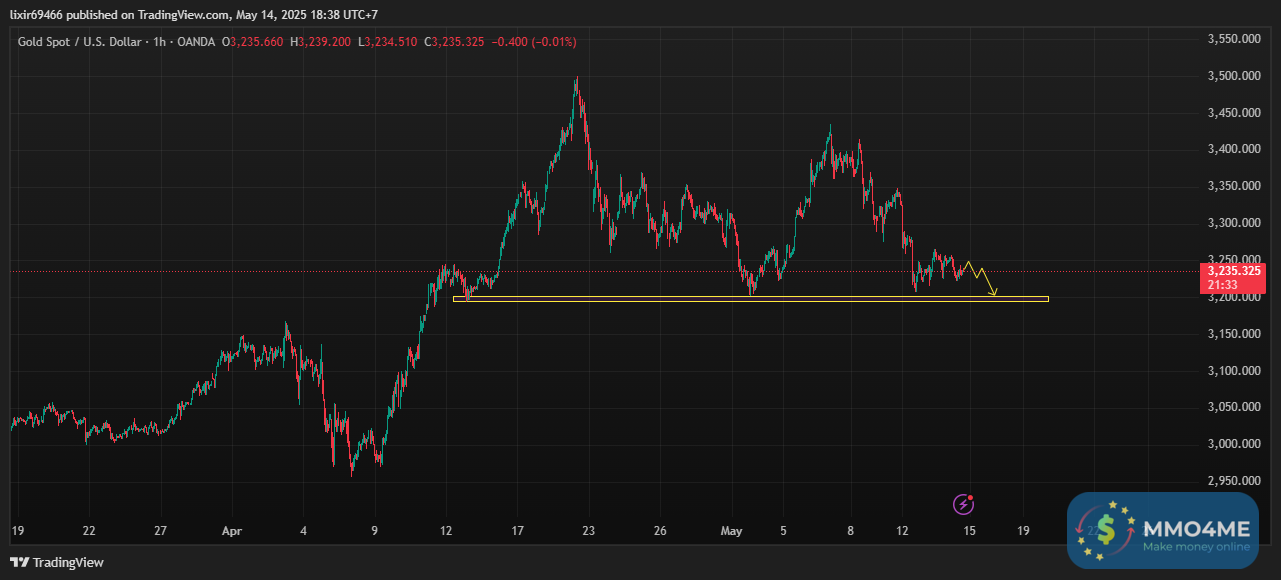1281x580 pixels.
Task: Click the 3,450.000 price axis label
Action: point(1232,113)
